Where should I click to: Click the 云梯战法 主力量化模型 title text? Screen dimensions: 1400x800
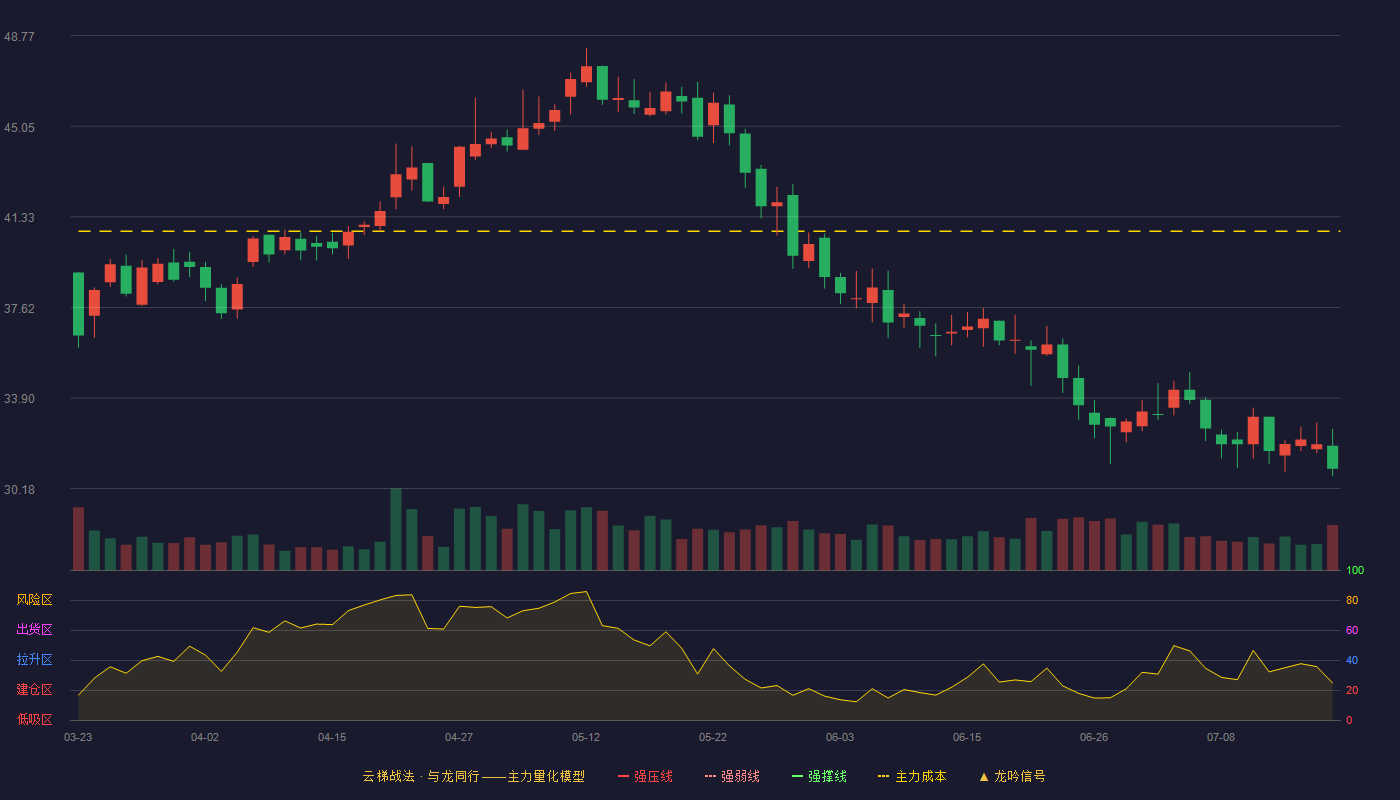click(x=474, y=776)
